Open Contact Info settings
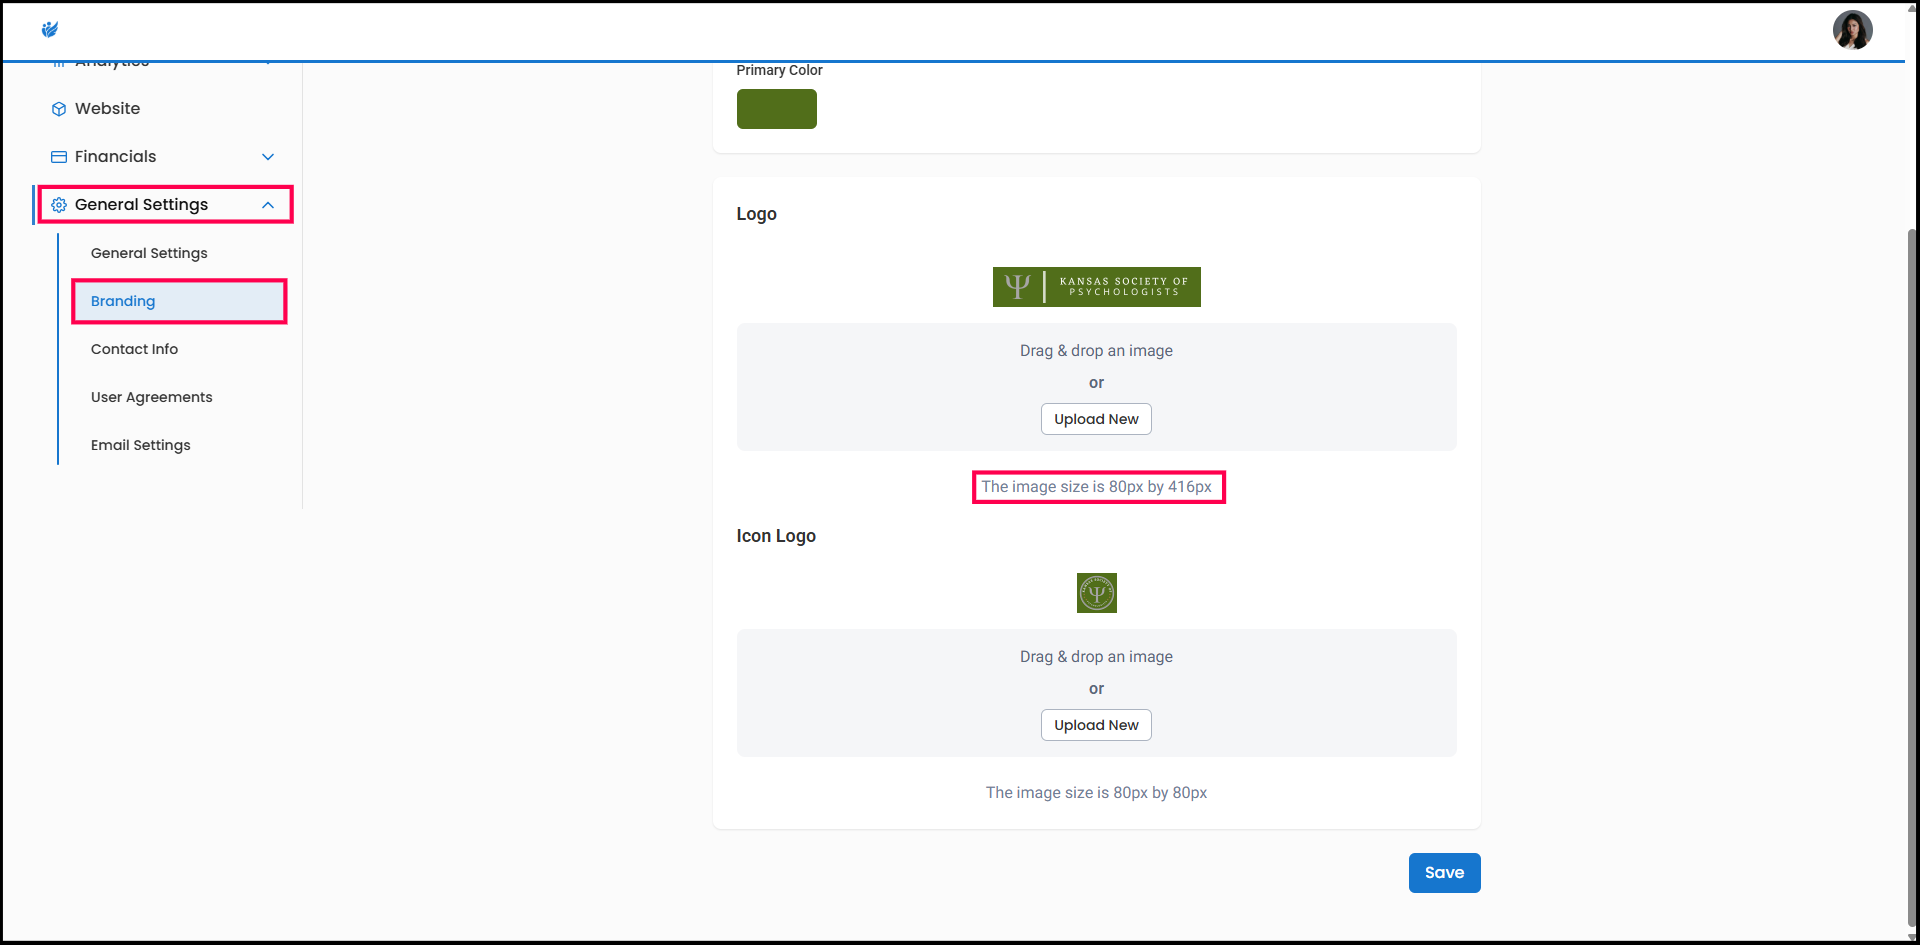Image resolution: width=1920 pixels, height=945 pixels. (134, 349)
